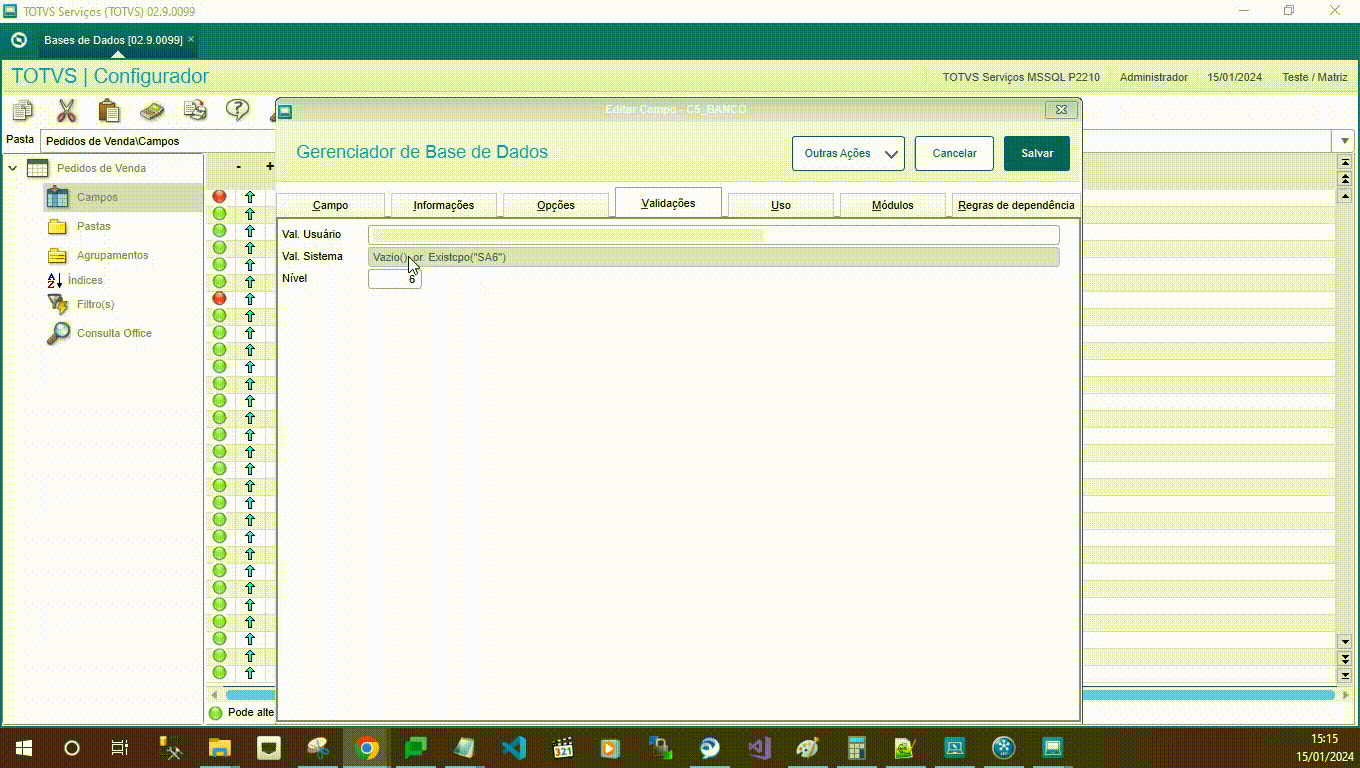Open the Windows Start menu
Viewport: 1360px width, 768px height.
(x=24, y=747)
